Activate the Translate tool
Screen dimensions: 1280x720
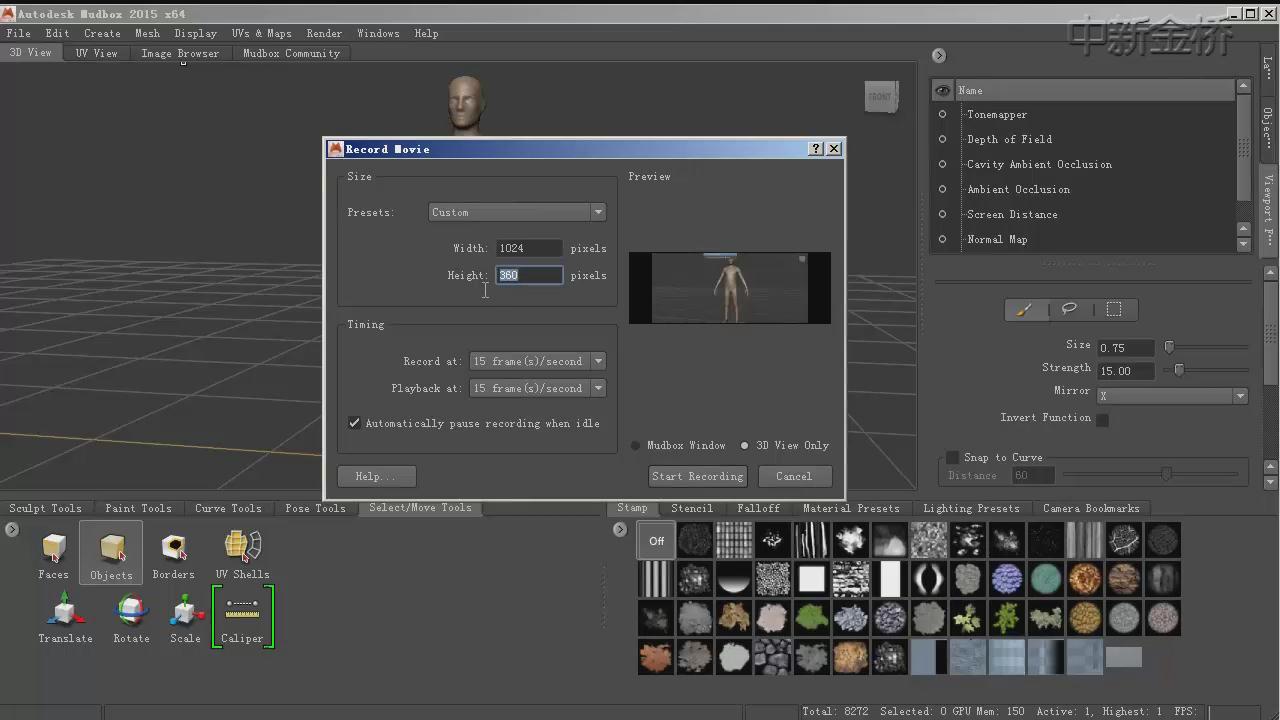65,618
